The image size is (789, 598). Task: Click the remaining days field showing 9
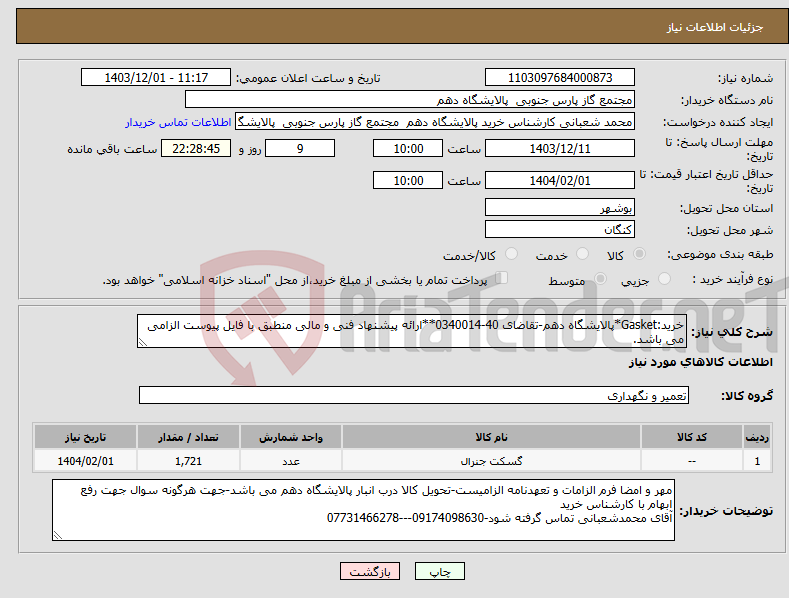coord(300,148)
